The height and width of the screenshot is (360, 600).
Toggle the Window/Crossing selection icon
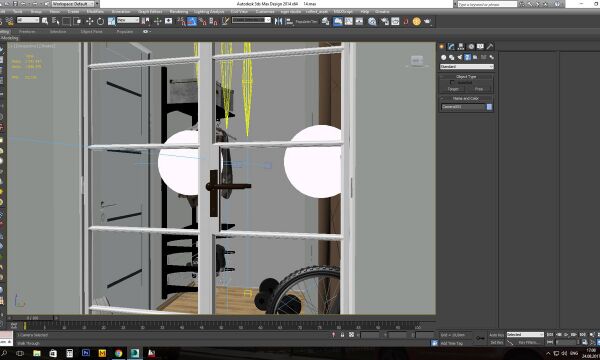[77, 21]
